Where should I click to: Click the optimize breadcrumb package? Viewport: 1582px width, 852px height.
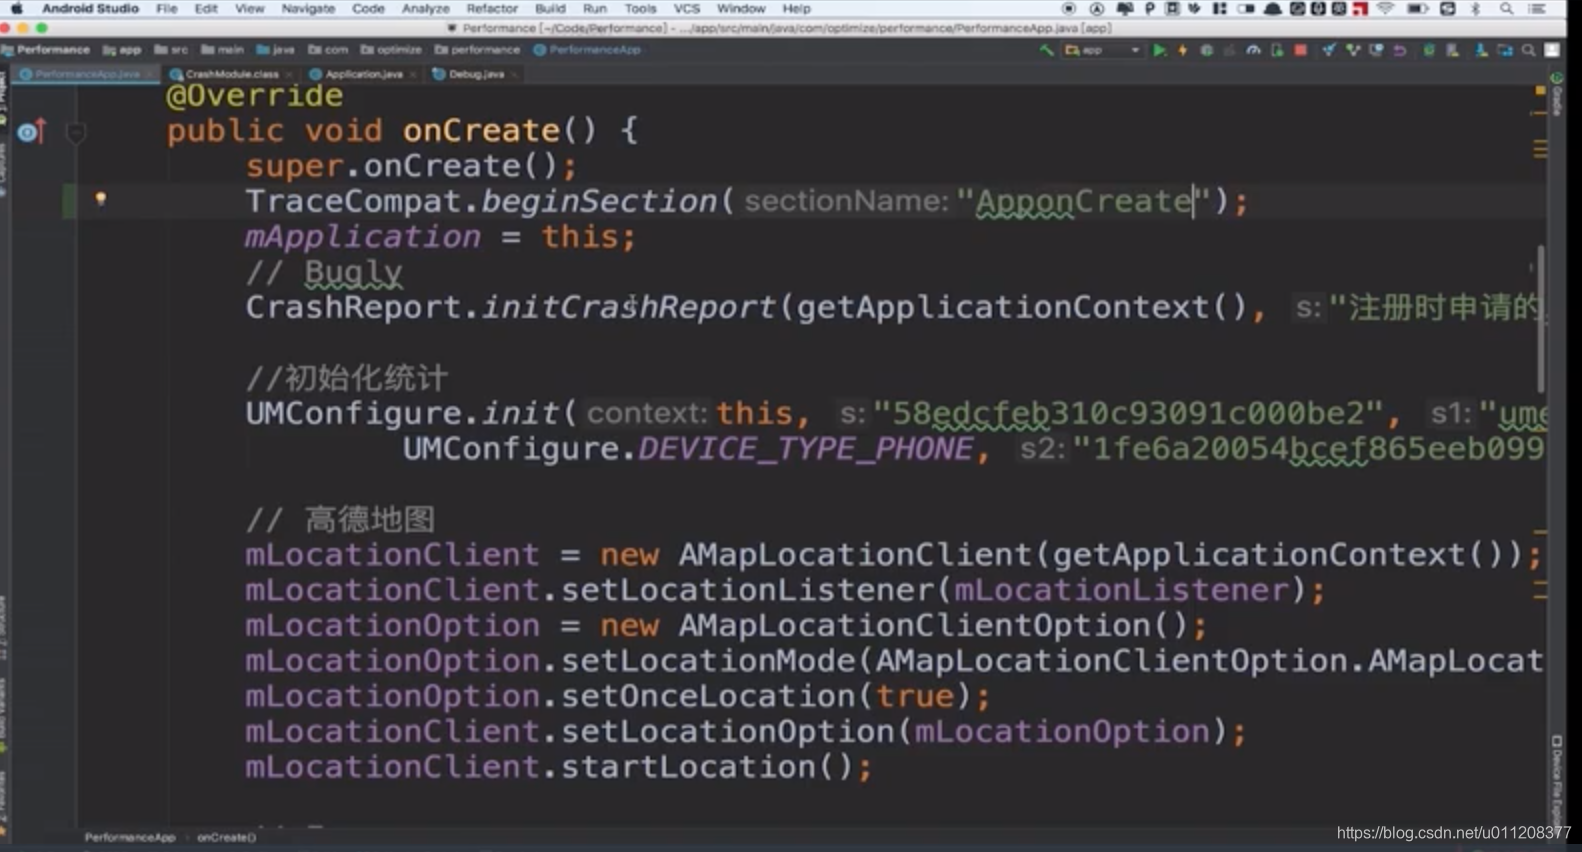391,49
